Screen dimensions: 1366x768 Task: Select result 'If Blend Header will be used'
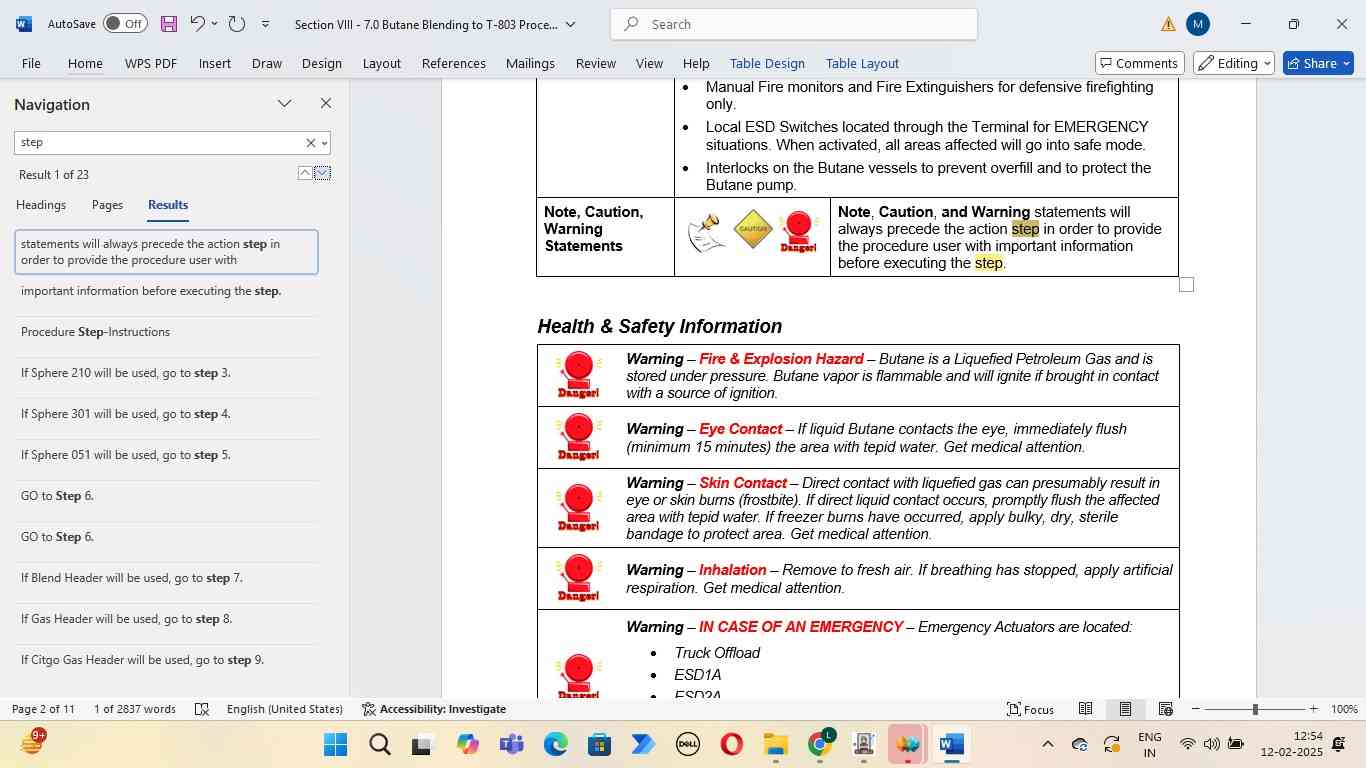point(167,578)
